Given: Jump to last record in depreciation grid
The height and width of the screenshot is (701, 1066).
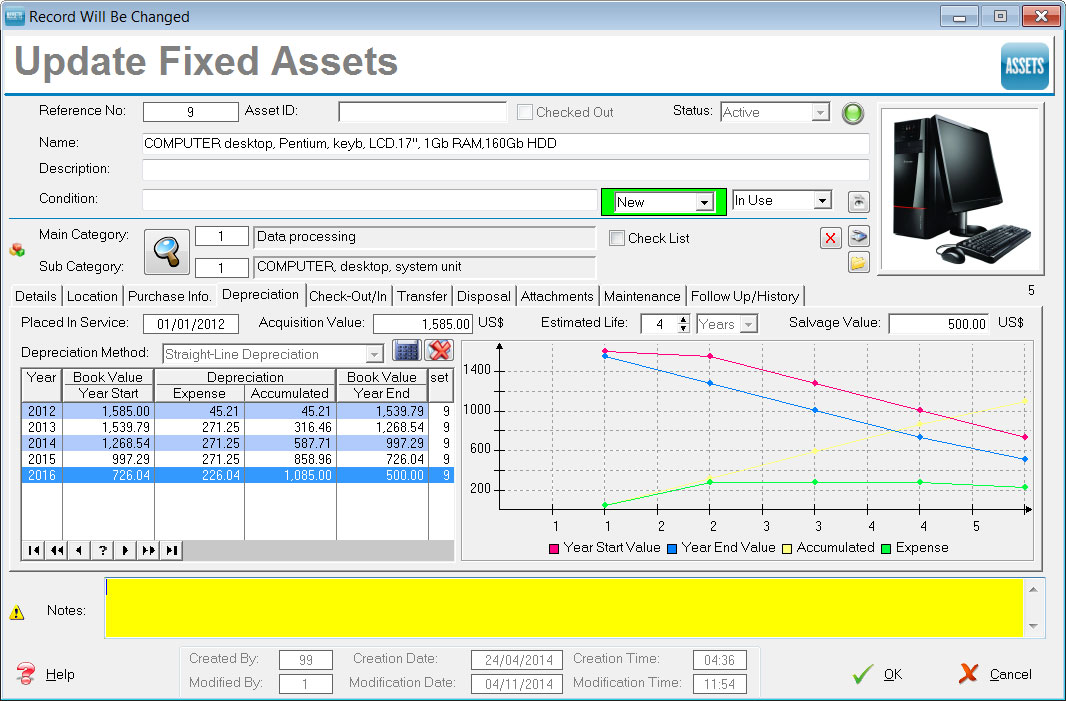Looking at the screenshot, I should pos(172,550).
